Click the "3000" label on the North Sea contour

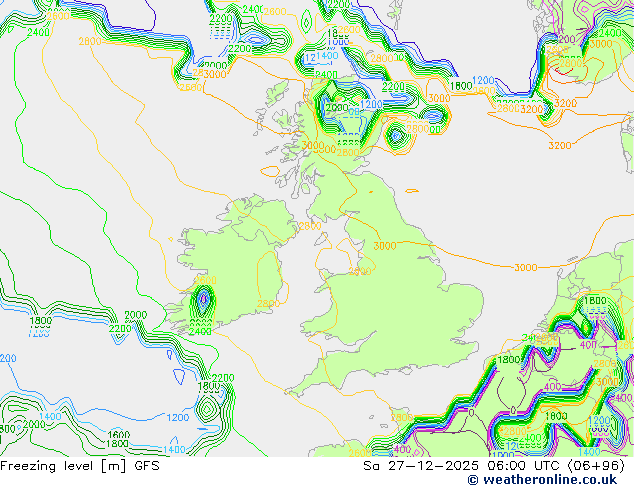click(x=525, y=267)
